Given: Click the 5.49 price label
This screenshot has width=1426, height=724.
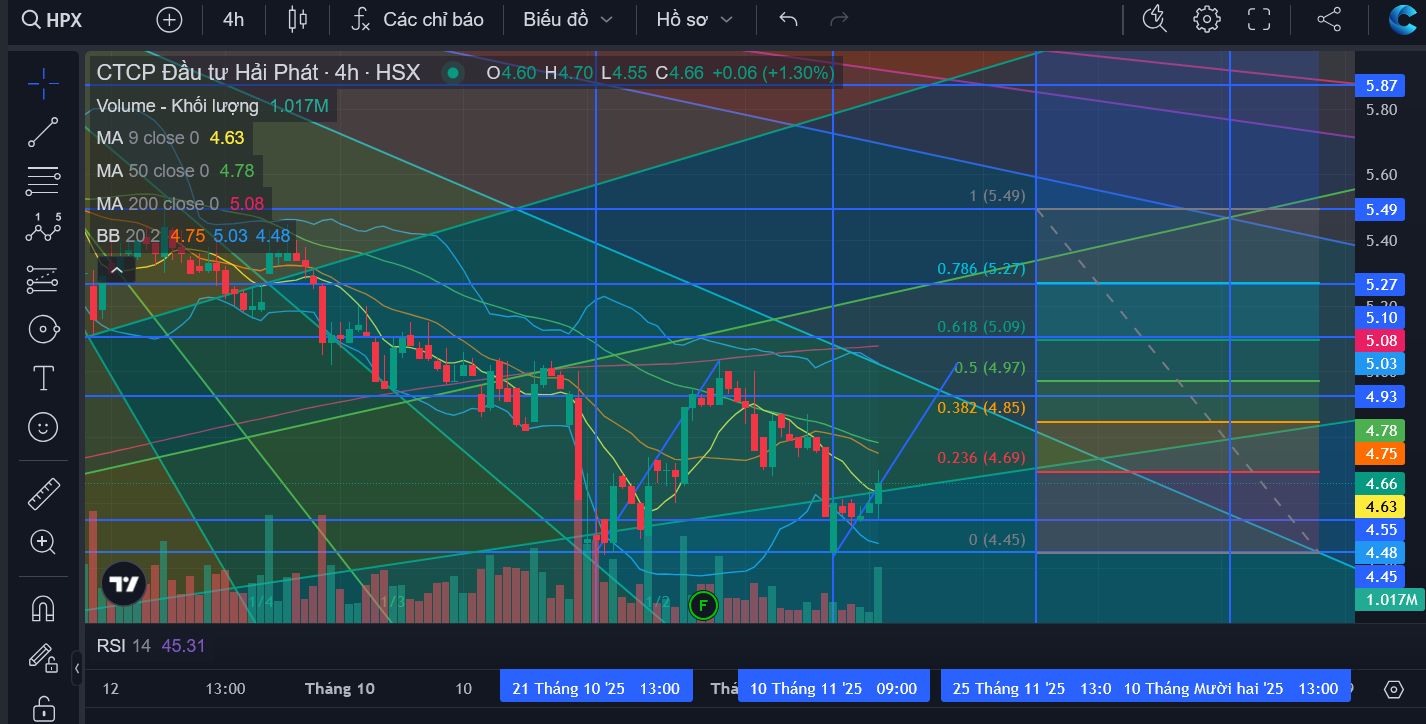Looking at the screenshot, I should pos(1380,209).
